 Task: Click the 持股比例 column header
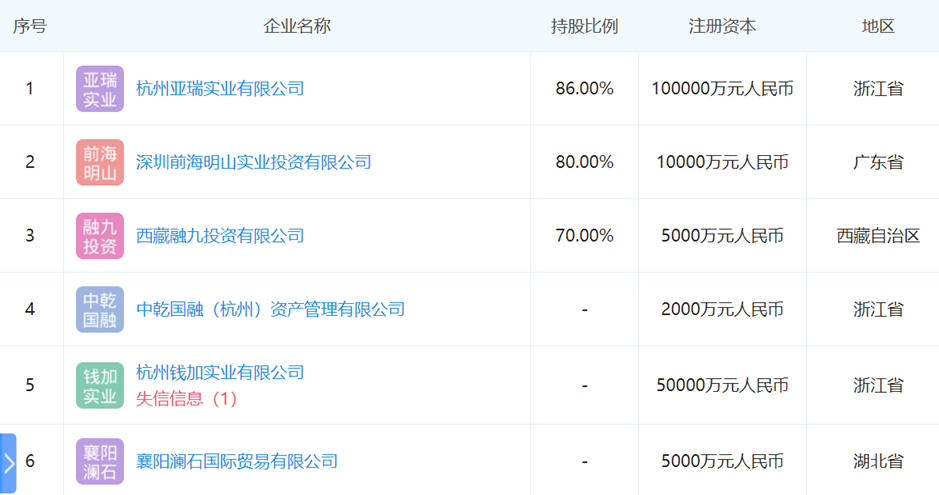[x=584, y=26]
